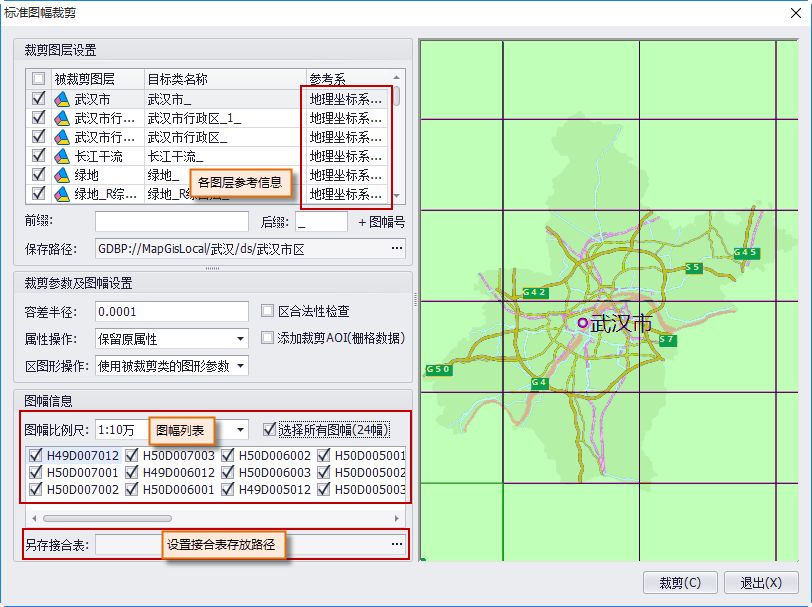The width and height of the screenshot is (812, 607).
Task: Uncheck map sheet H50D007003
Action: tap(132, 455)
